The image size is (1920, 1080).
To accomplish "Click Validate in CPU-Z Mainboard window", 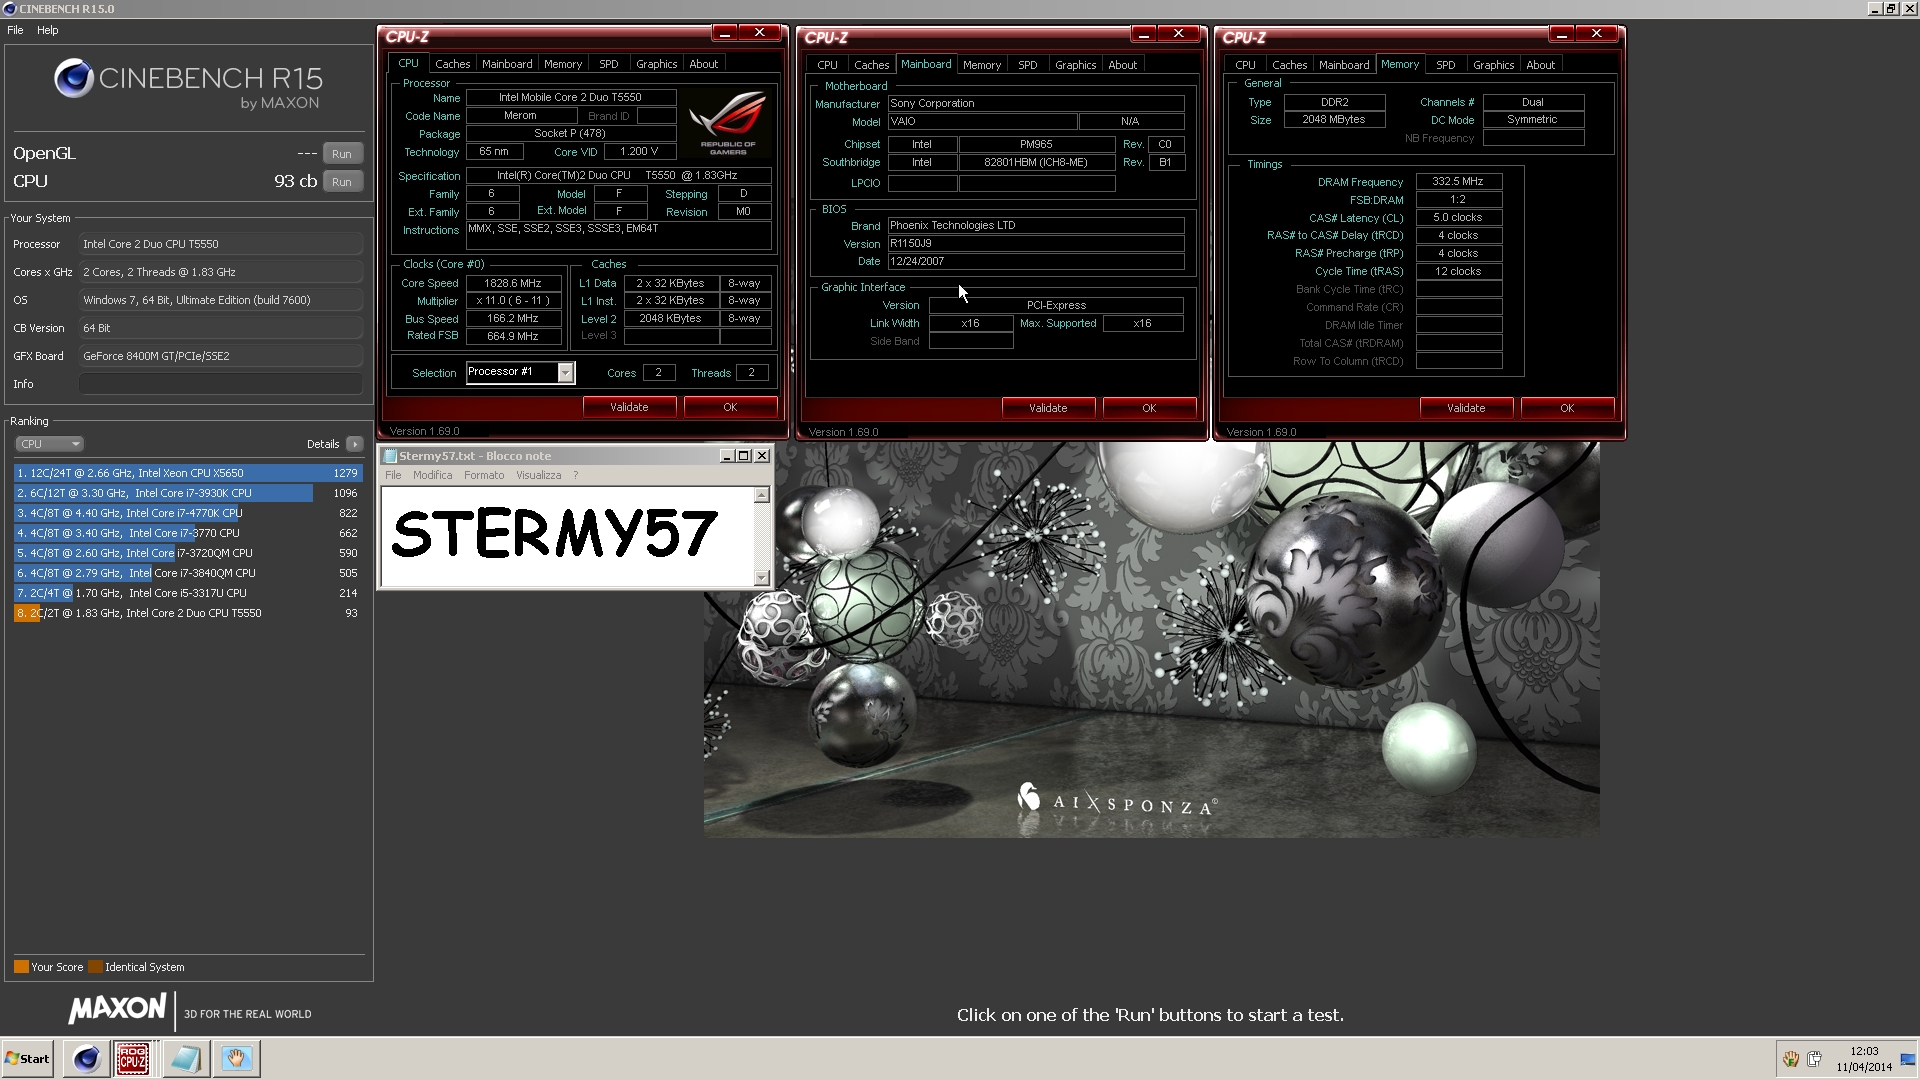I will (x=1048, y=408).
